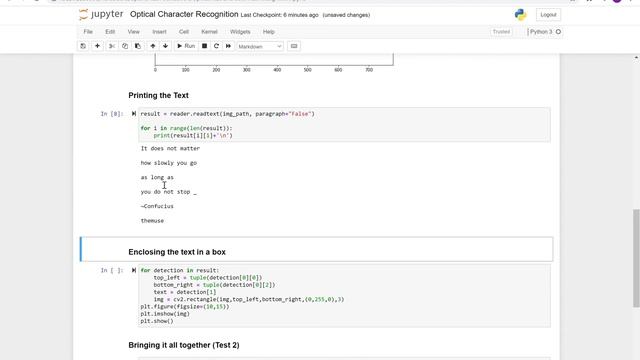Screen dimensions: 640x360
Task: Click the Logout button
Action: tap(548, 15)
